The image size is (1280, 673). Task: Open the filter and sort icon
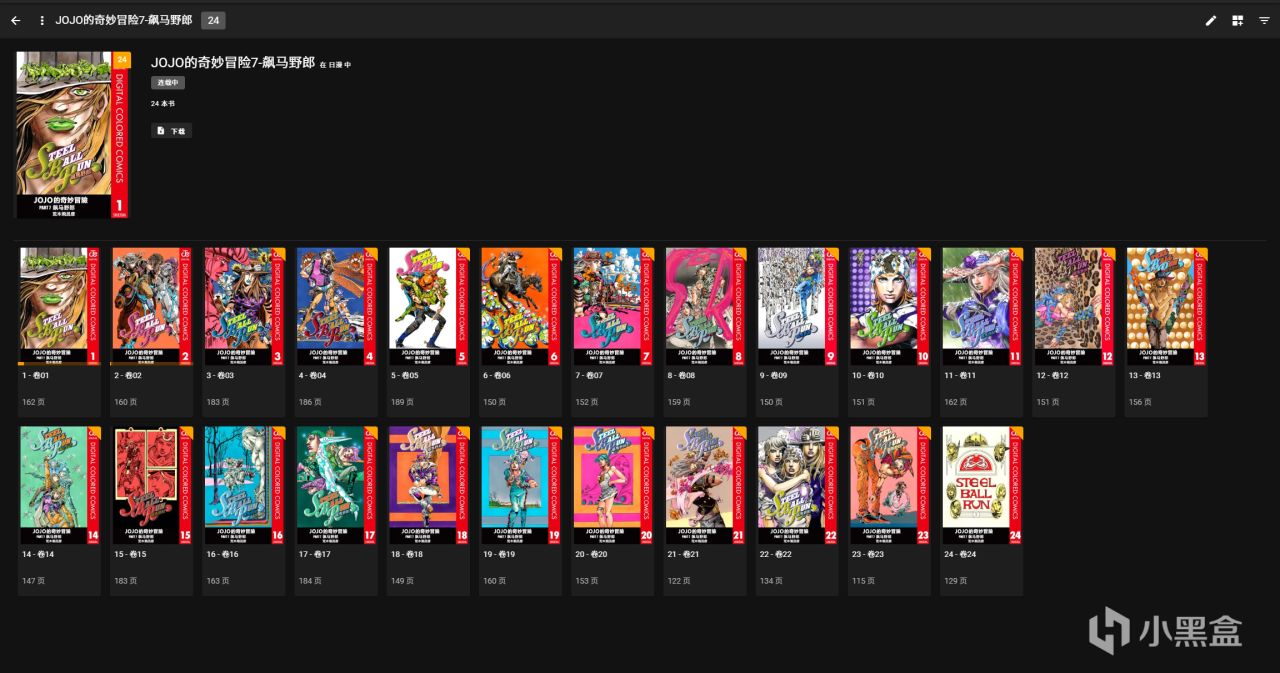pos(1264,20)
